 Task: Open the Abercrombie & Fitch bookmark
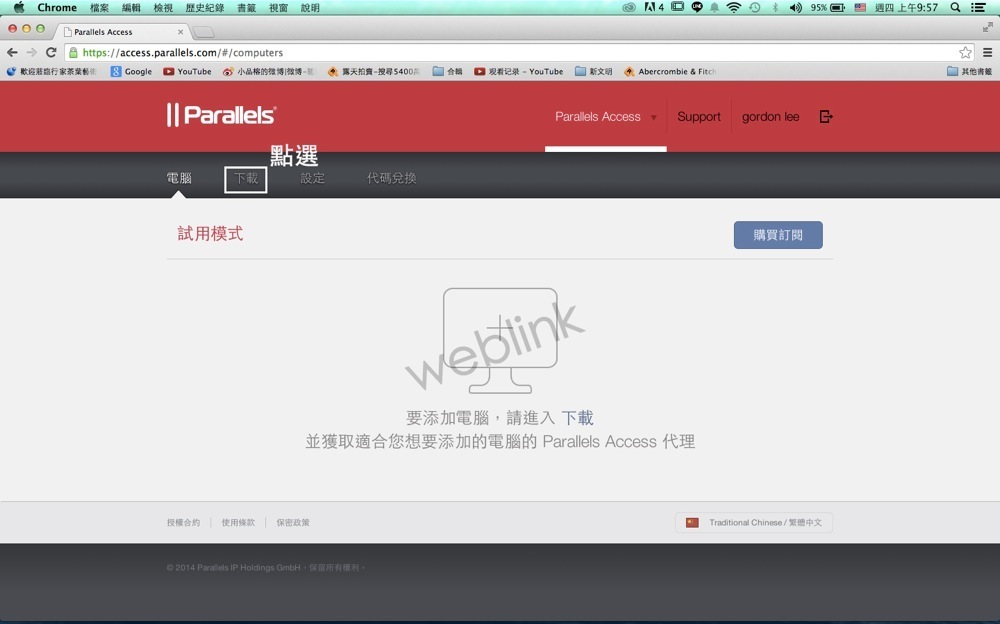tap(670, 71)
